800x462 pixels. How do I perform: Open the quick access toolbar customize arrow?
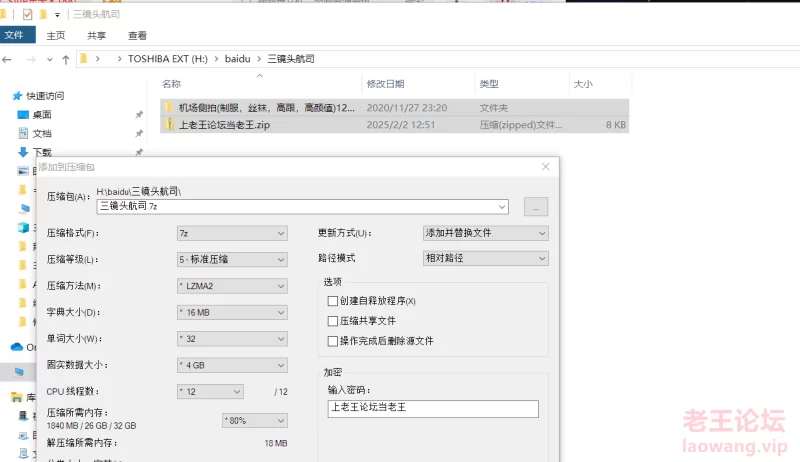57,15
